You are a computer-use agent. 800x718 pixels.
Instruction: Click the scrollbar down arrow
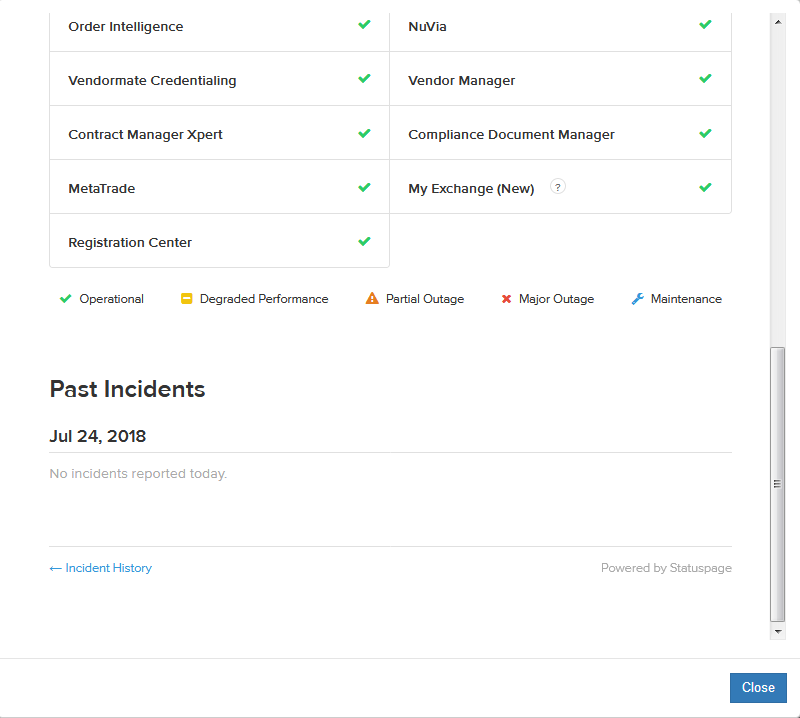tap(778, 632)
